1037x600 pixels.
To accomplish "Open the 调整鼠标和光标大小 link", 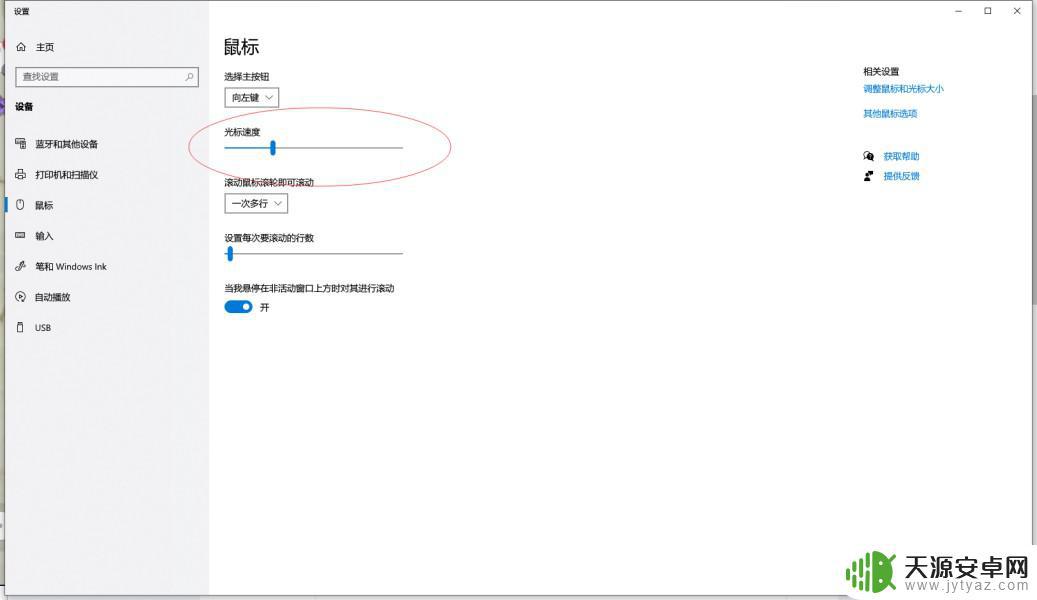I will pos(903,89).
